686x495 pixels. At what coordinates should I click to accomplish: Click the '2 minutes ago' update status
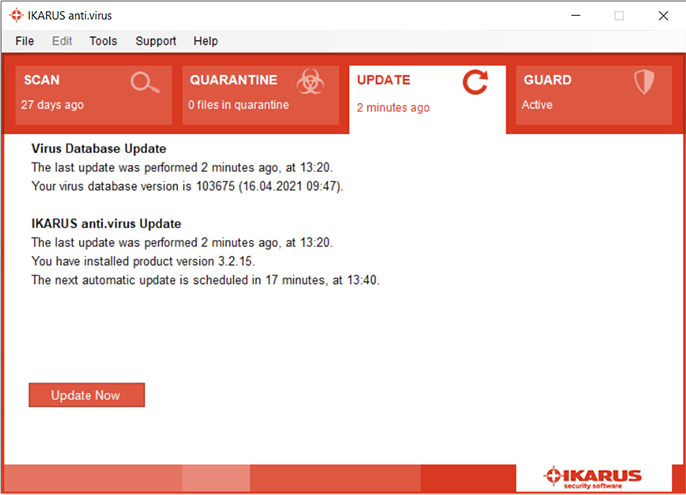393,108
